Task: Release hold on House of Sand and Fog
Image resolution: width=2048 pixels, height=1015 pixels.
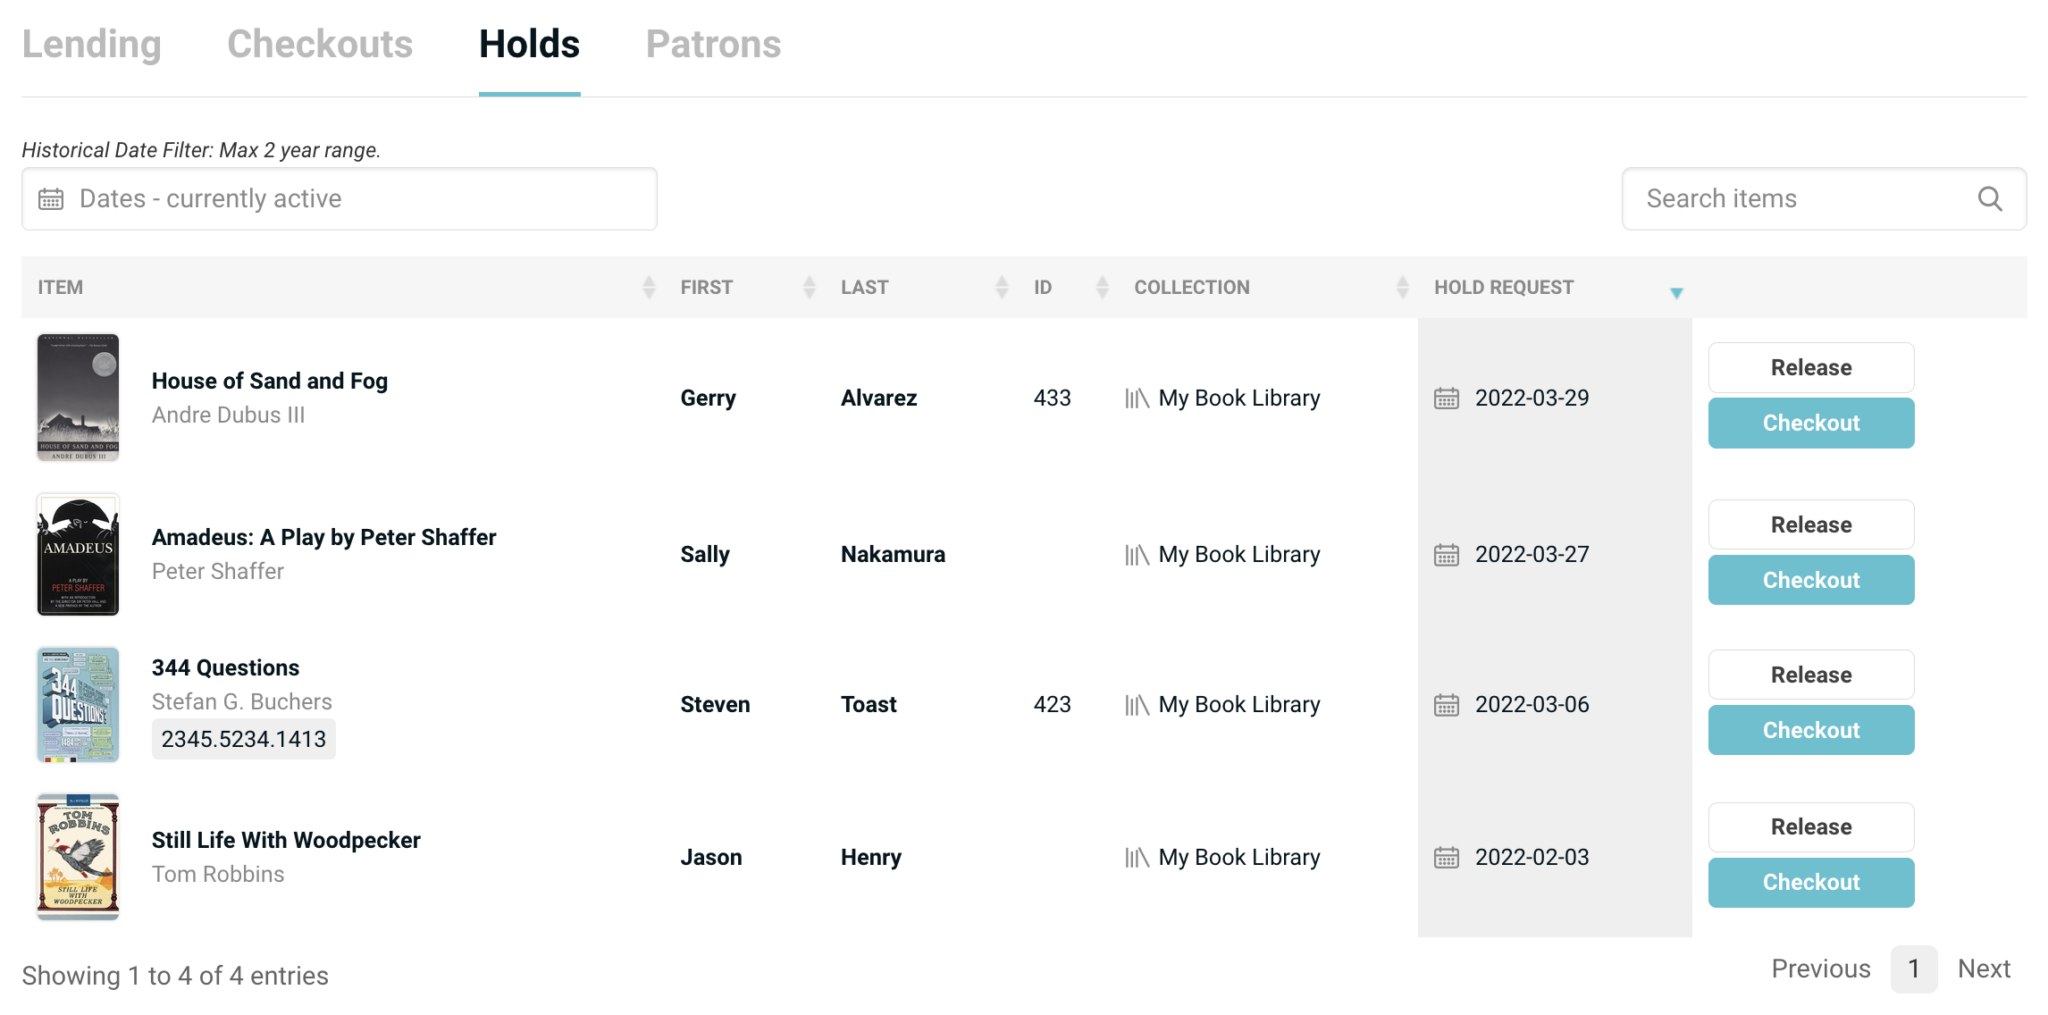Action: point(1810,368)
